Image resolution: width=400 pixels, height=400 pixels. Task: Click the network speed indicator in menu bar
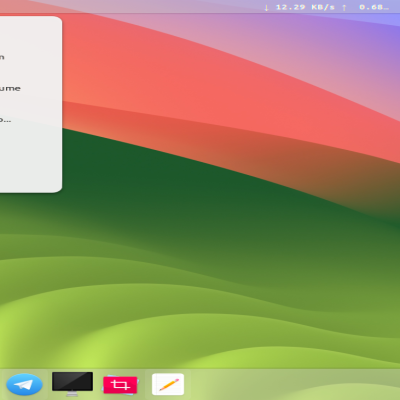(327, 7)
